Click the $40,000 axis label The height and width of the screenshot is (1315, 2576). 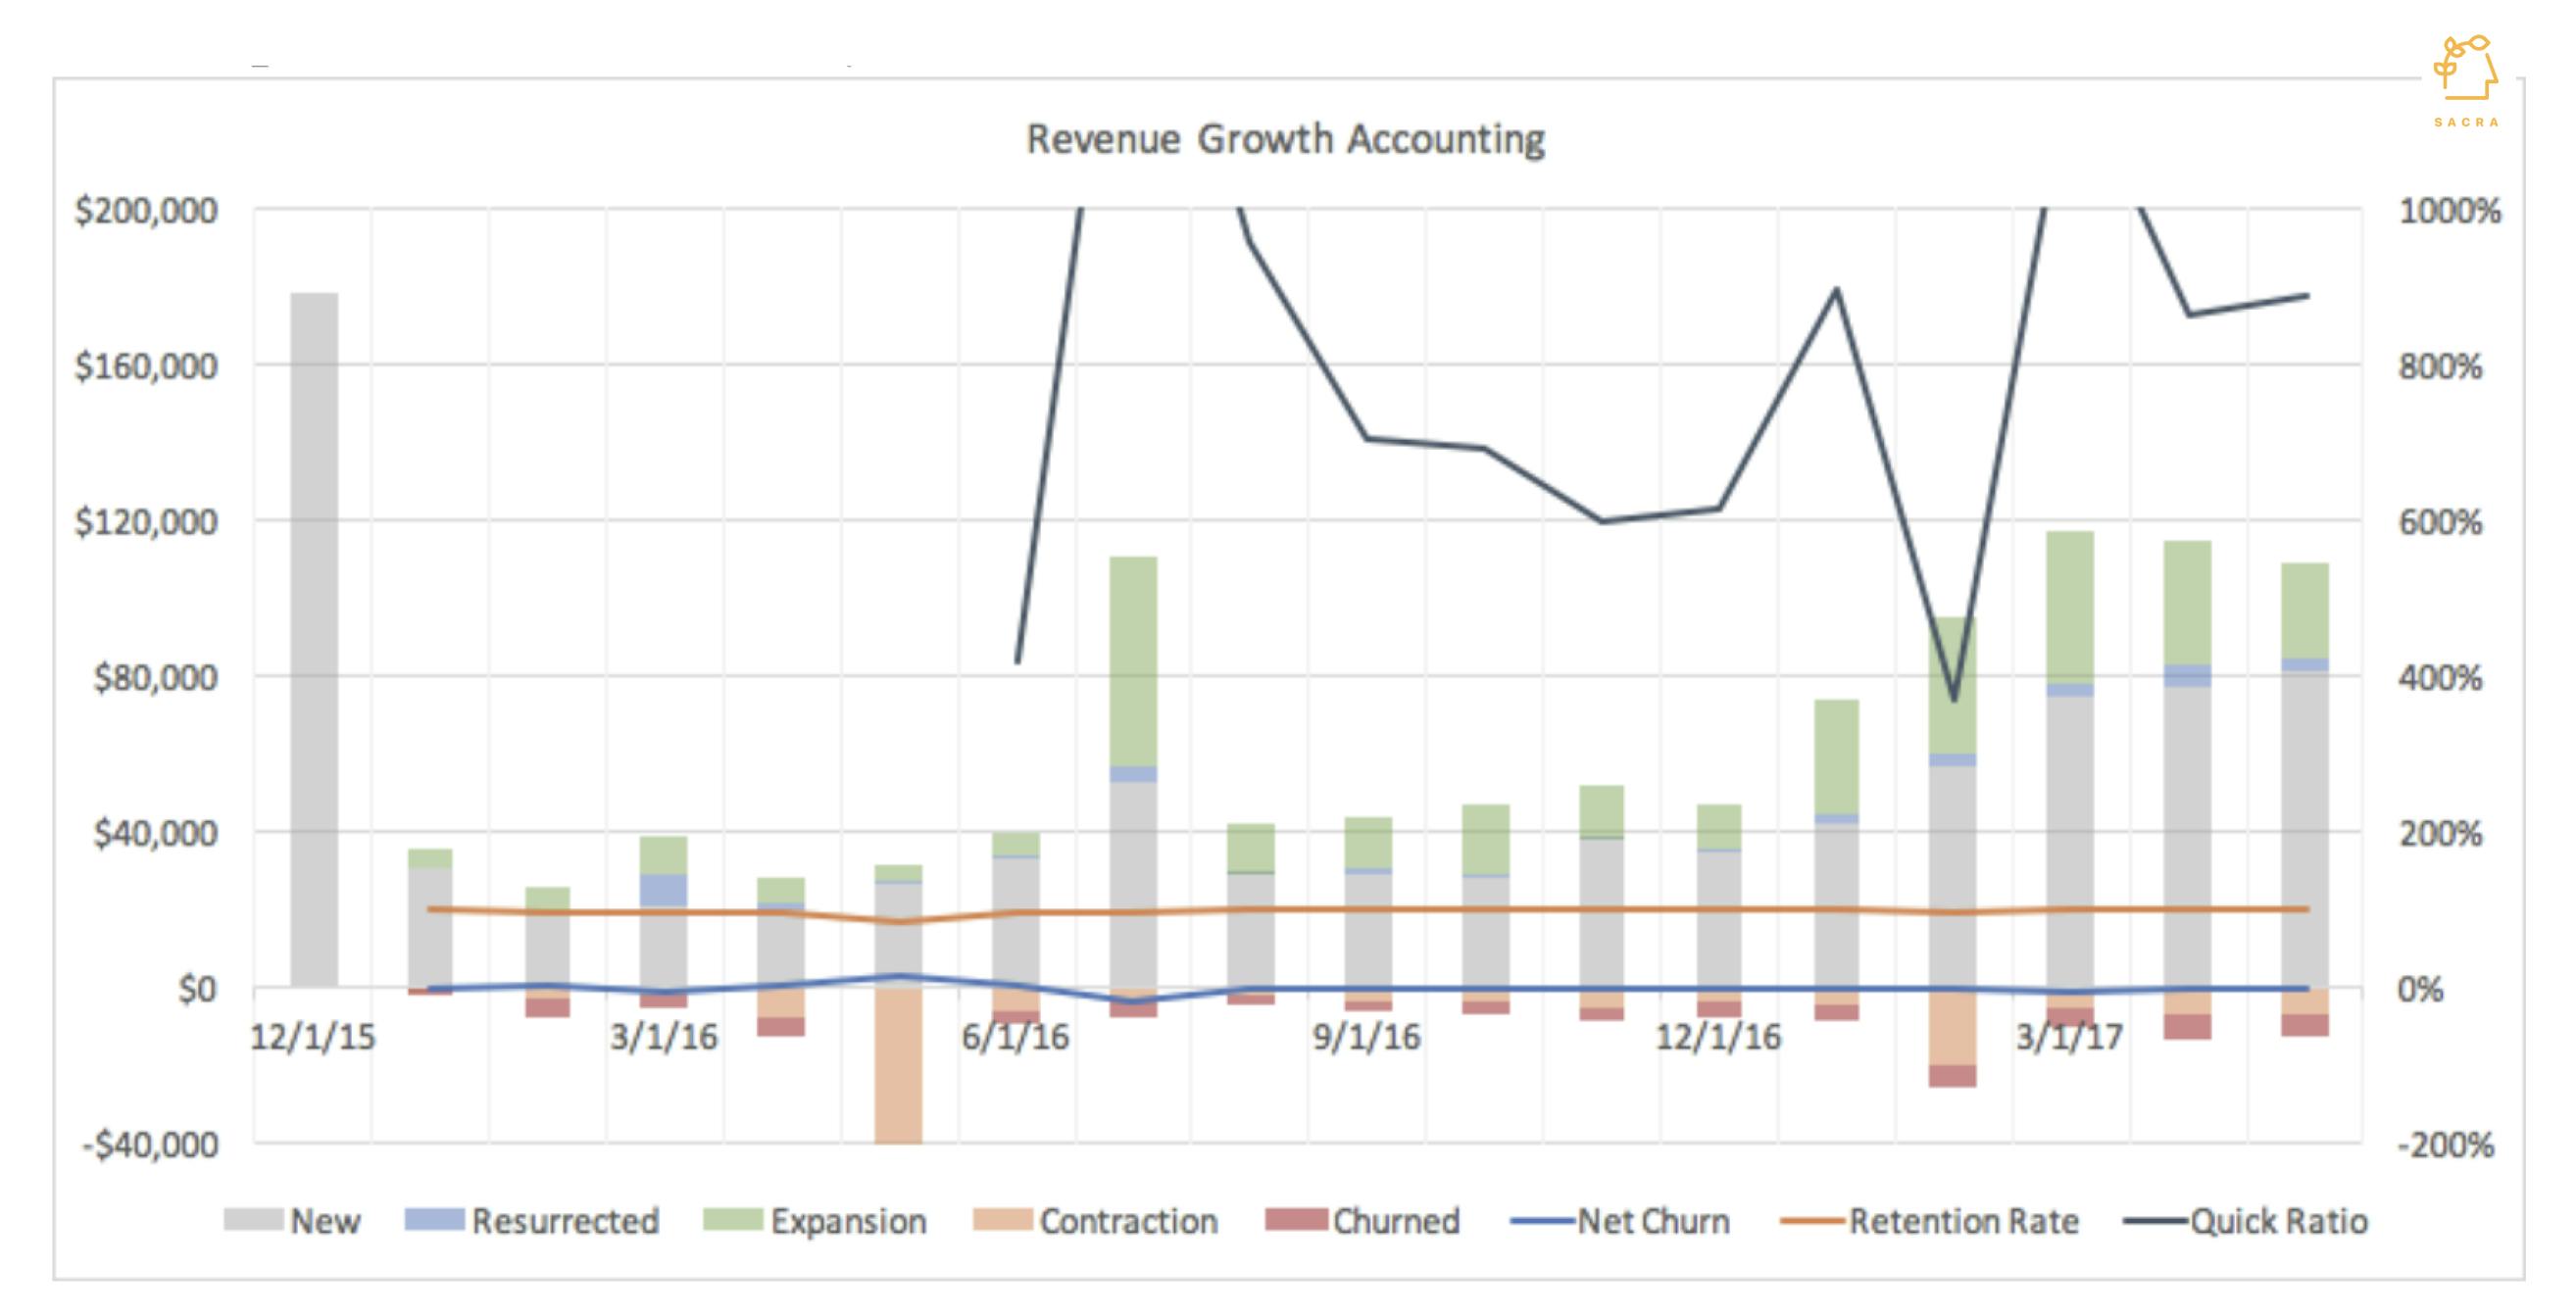pyautogui.click(x=155, y=833)
